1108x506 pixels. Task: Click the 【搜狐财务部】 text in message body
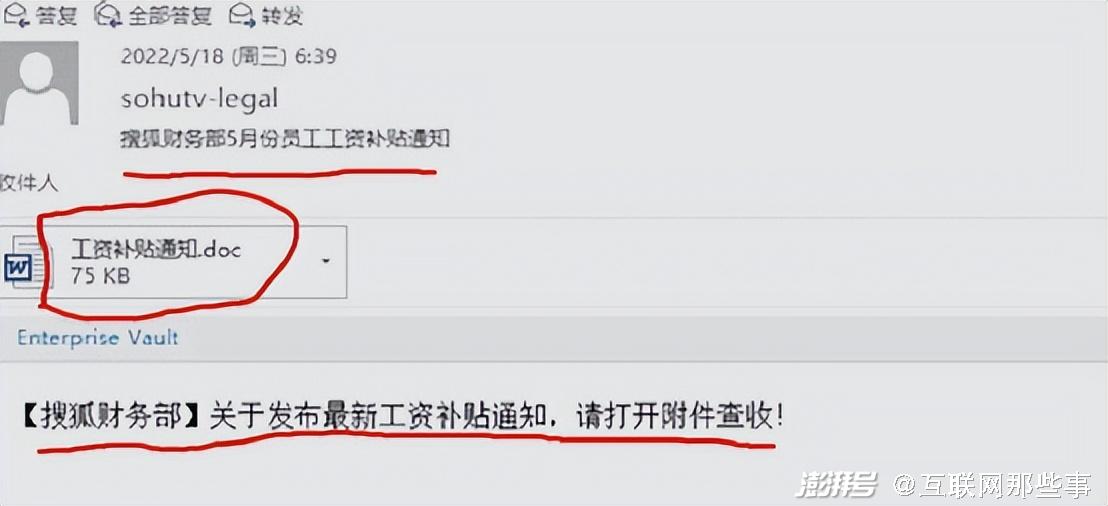pos(113,417)
